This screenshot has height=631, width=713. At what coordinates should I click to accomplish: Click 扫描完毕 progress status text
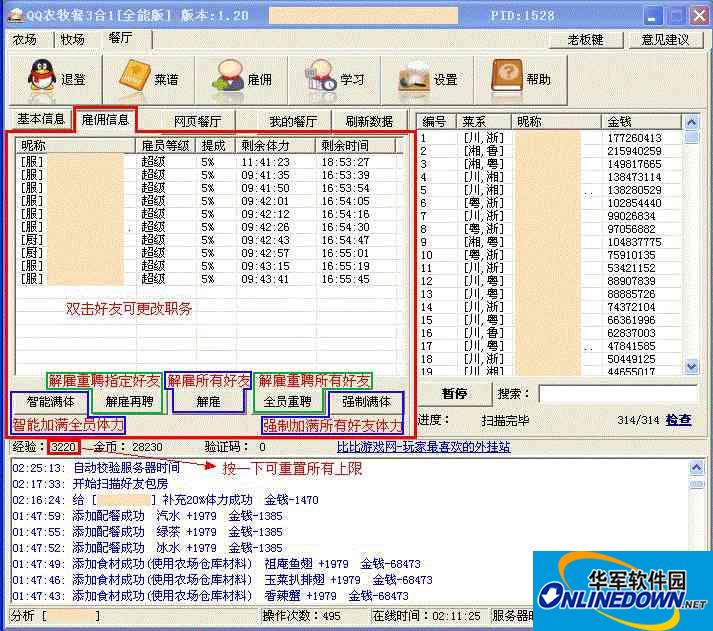point(505,421)
